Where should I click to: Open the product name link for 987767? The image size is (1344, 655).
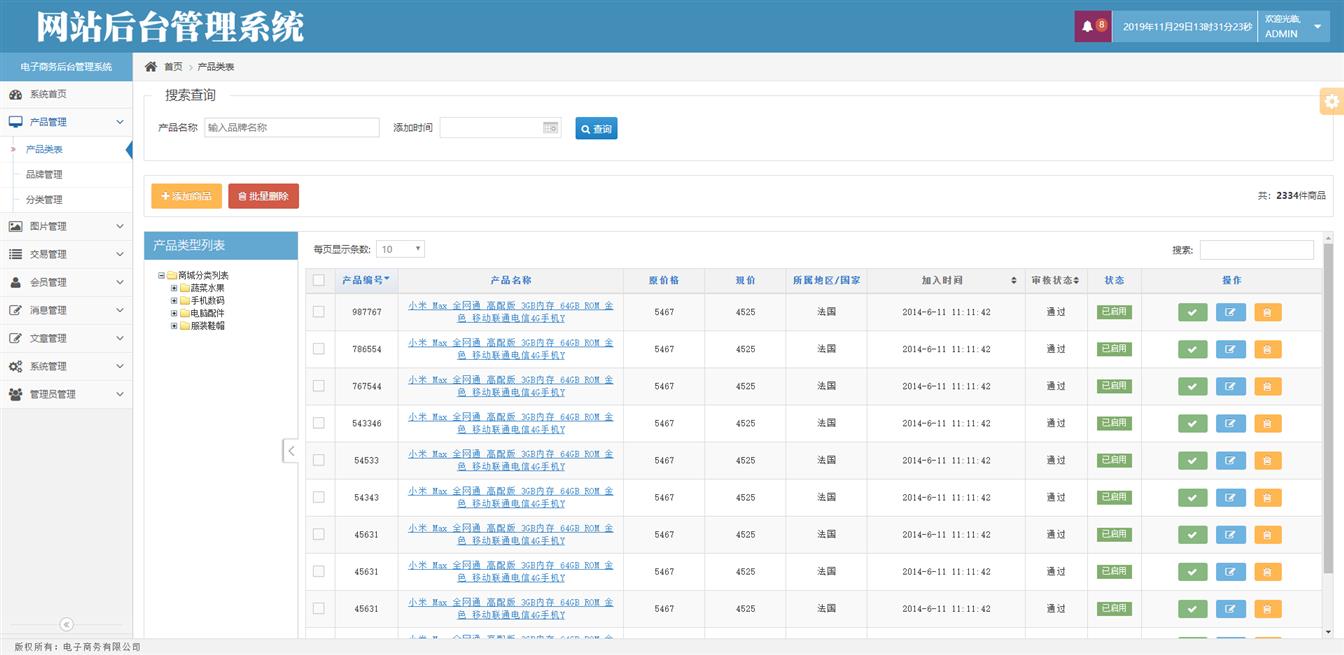(x=511, y=312)
